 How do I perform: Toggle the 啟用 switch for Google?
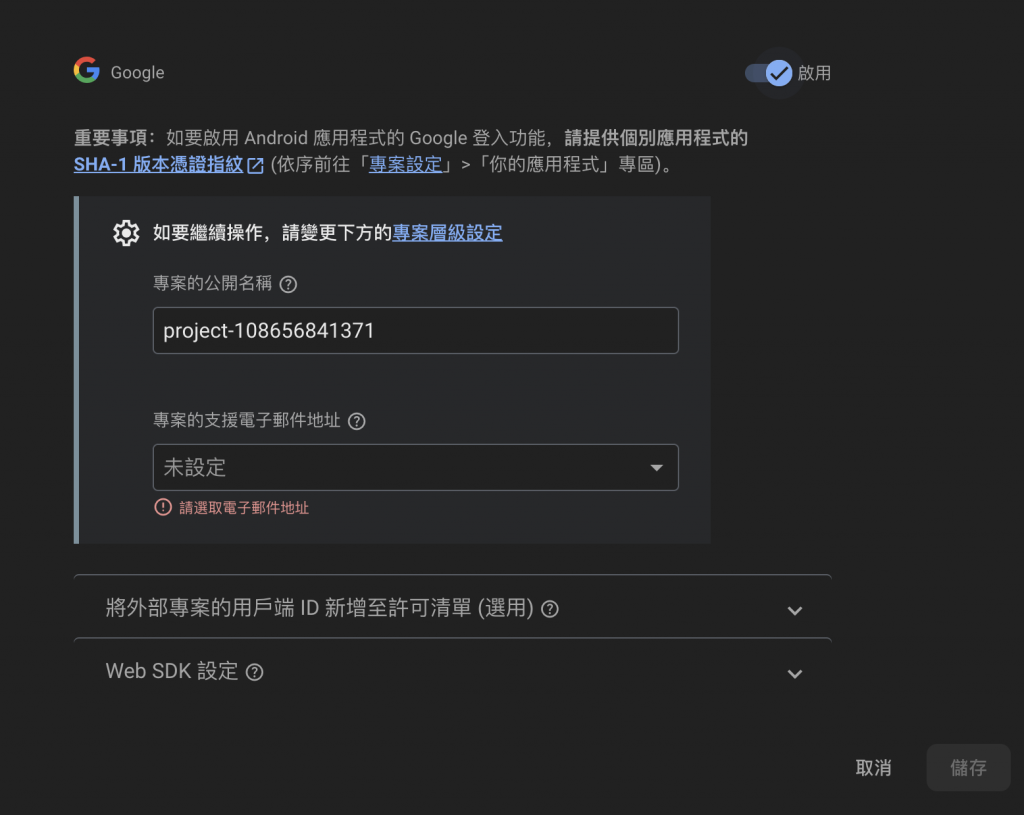point(769,73)
